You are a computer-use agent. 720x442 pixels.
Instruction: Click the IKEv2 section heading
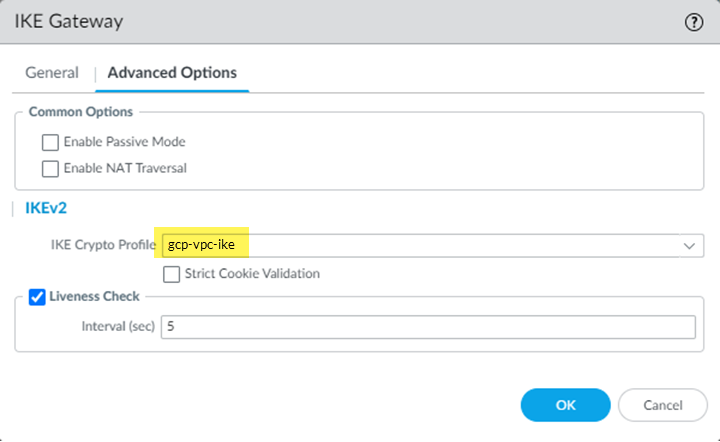click(45, 208)
